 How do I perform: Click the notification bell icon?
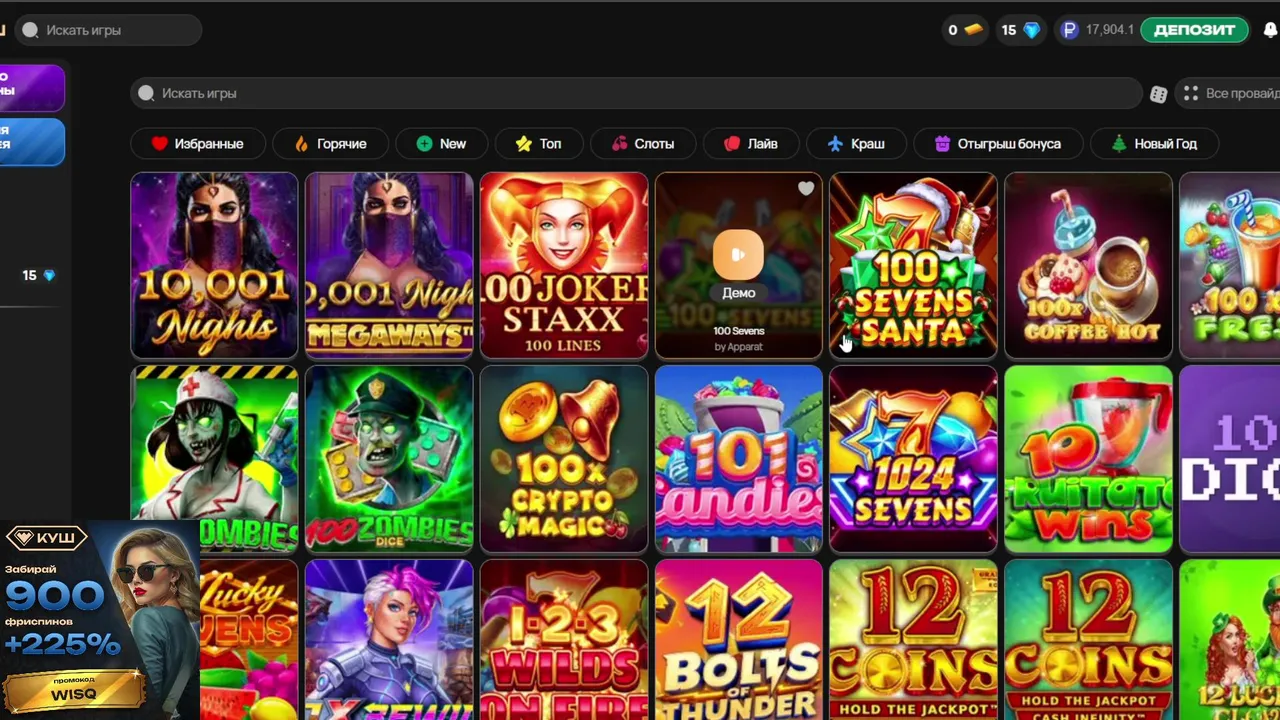1271,30
